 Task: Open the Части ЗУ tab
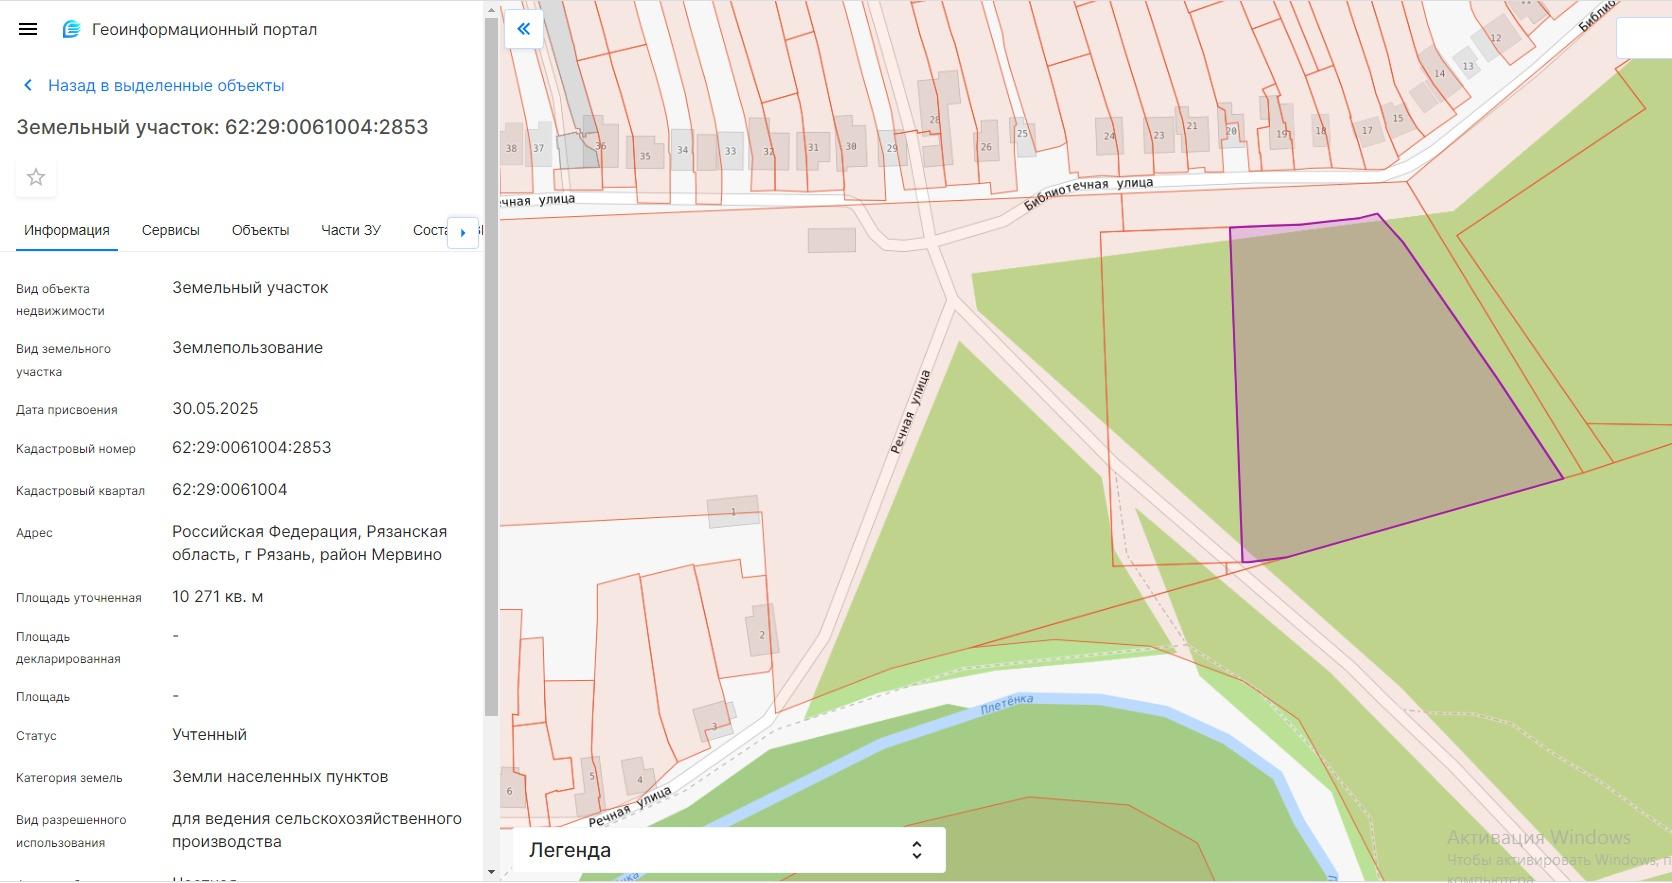(x=351, y=230)
